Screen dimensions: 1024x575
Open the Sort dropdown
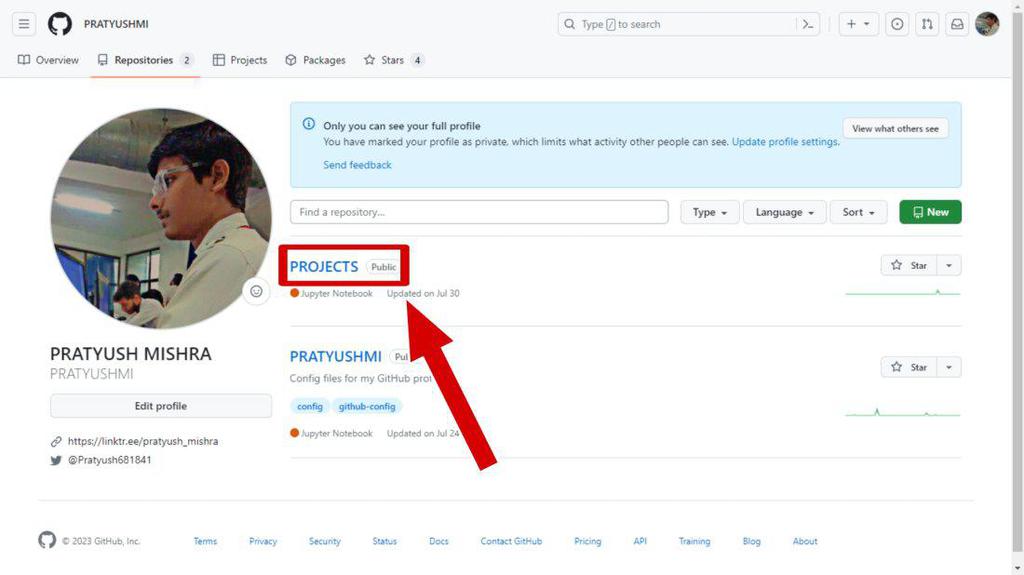(x=858, y=212)
